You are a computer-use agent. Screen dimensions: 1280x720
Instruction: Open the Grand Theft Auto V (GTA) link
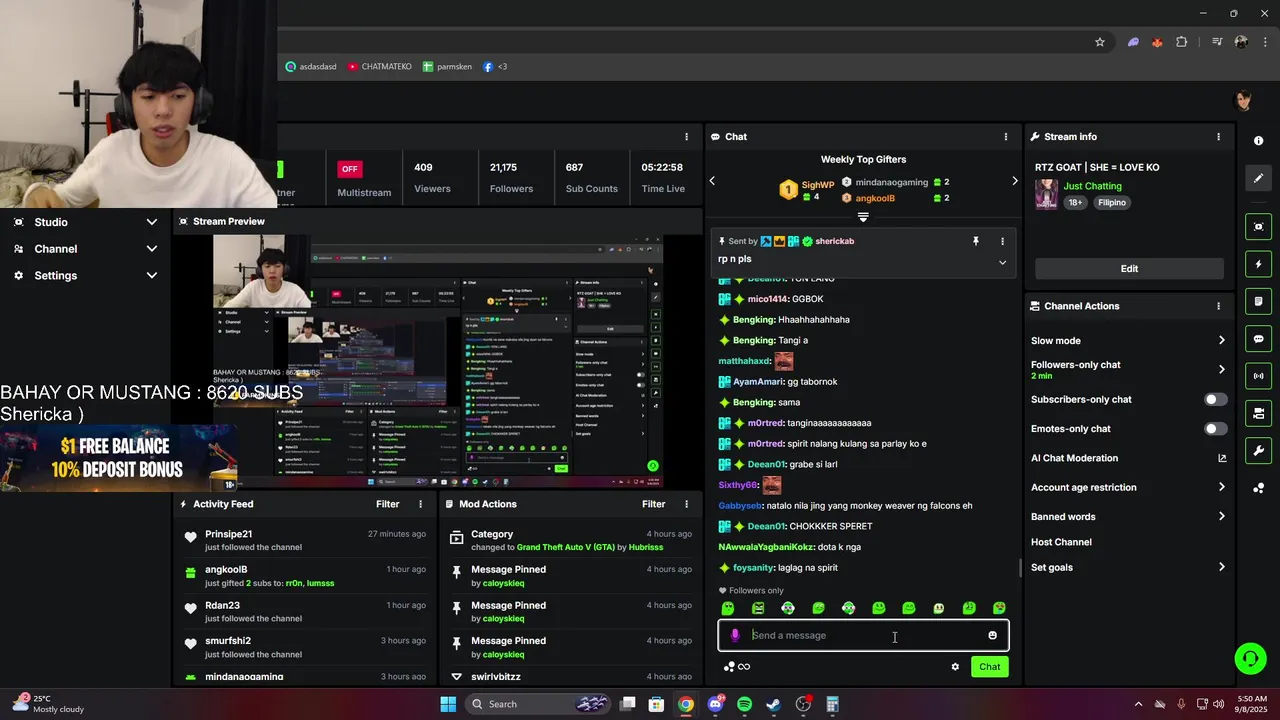(565, 548)
